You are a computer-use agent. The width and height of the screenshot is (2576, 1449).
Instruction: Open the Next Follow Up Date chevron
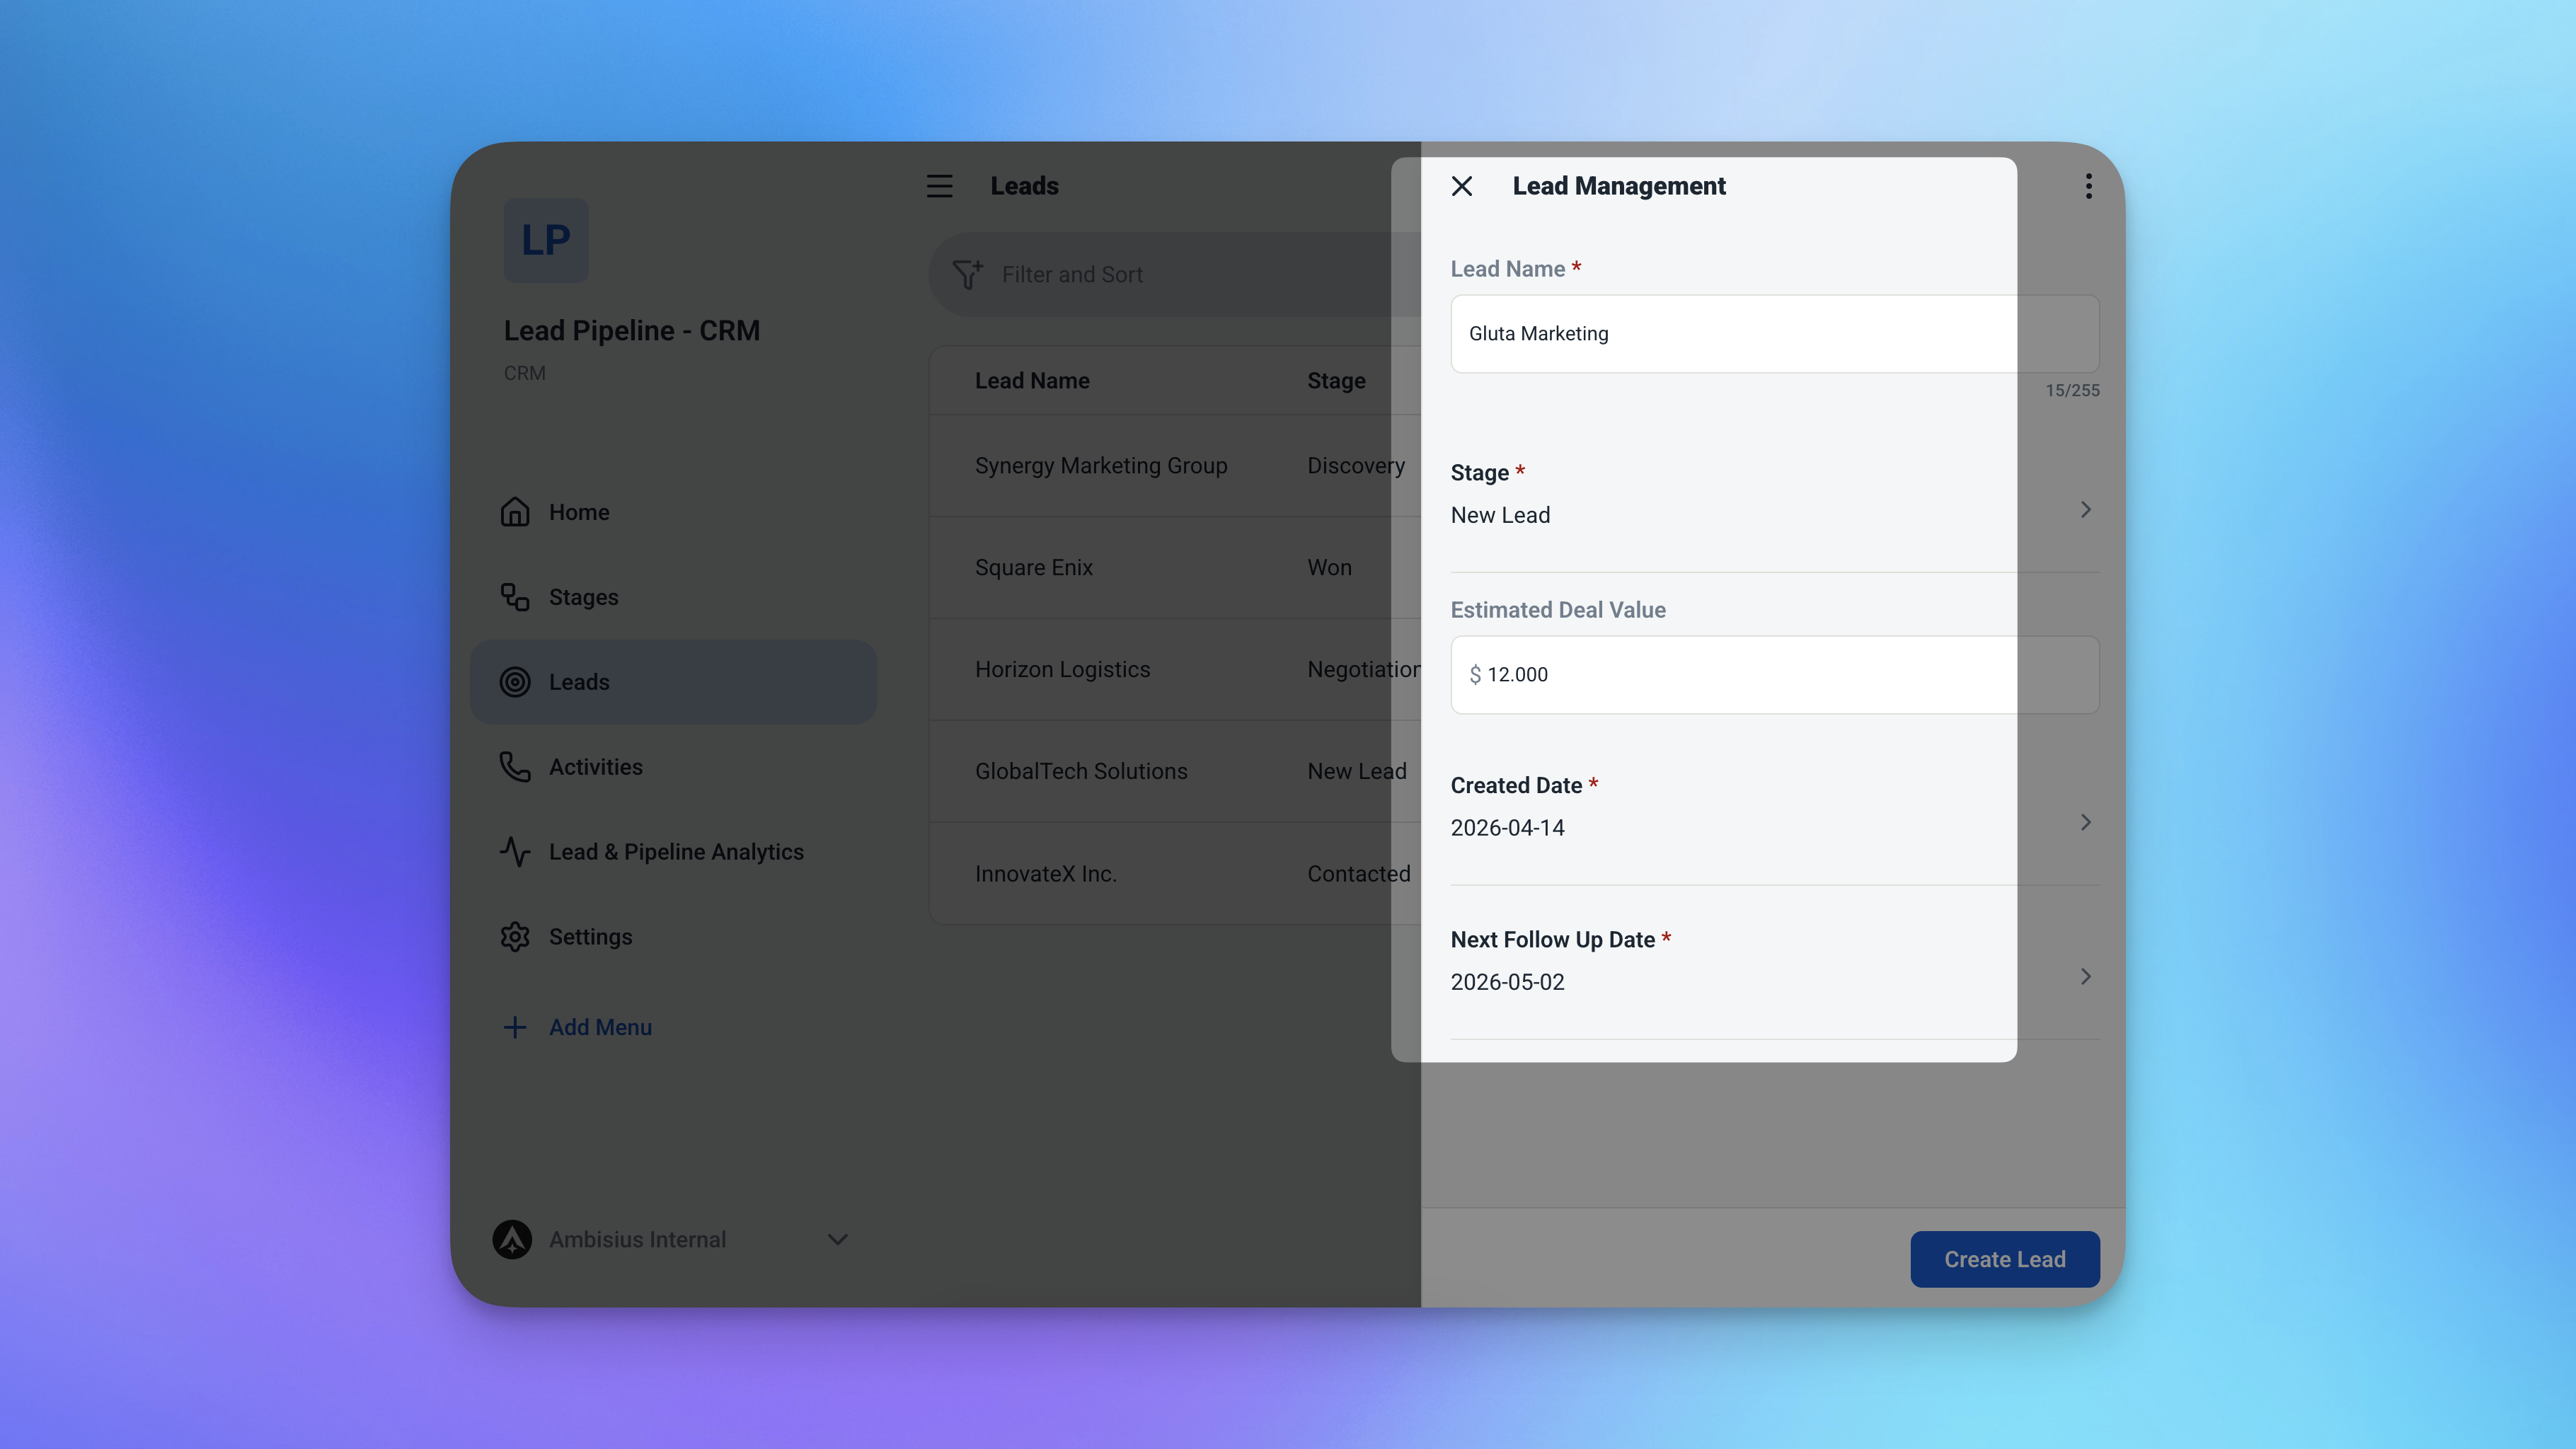tap(2085, 977)
